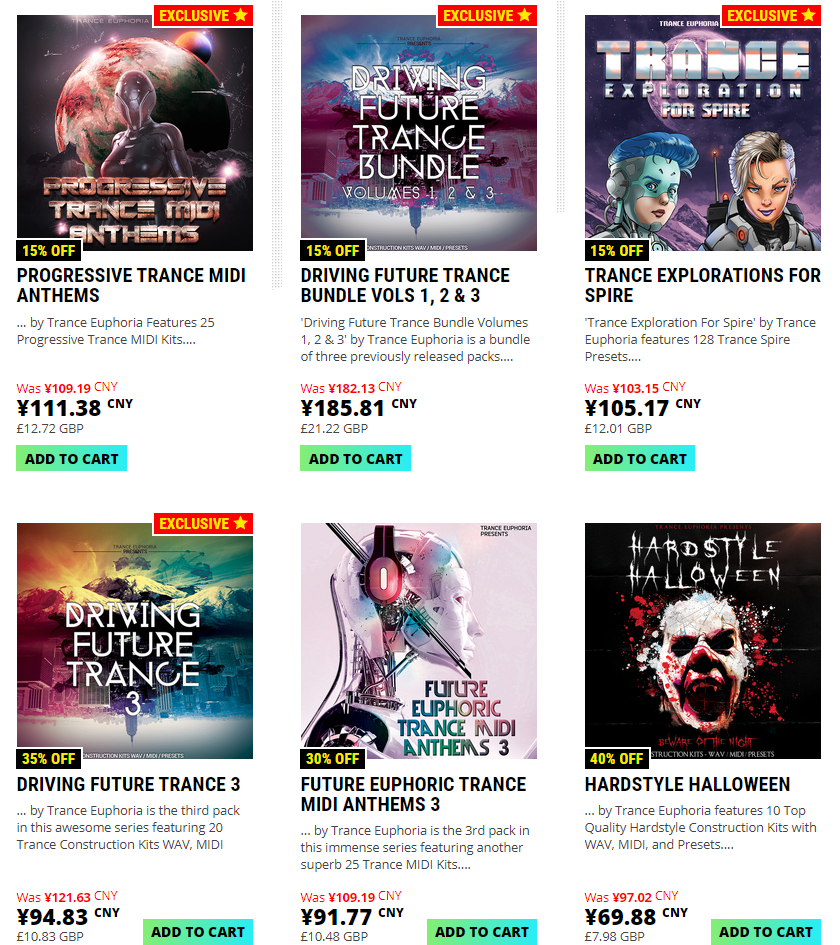Screen dimensions: 840x945
Task: Open Trance Exploration For Spire cover image
Action: coord(703,133)
